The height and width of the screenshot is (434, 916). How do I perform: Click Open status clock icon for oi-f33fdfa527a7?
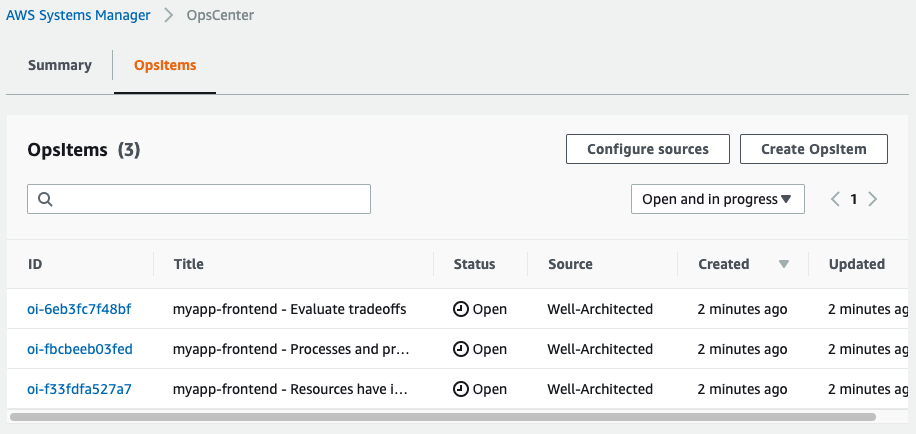click(461, 389)
